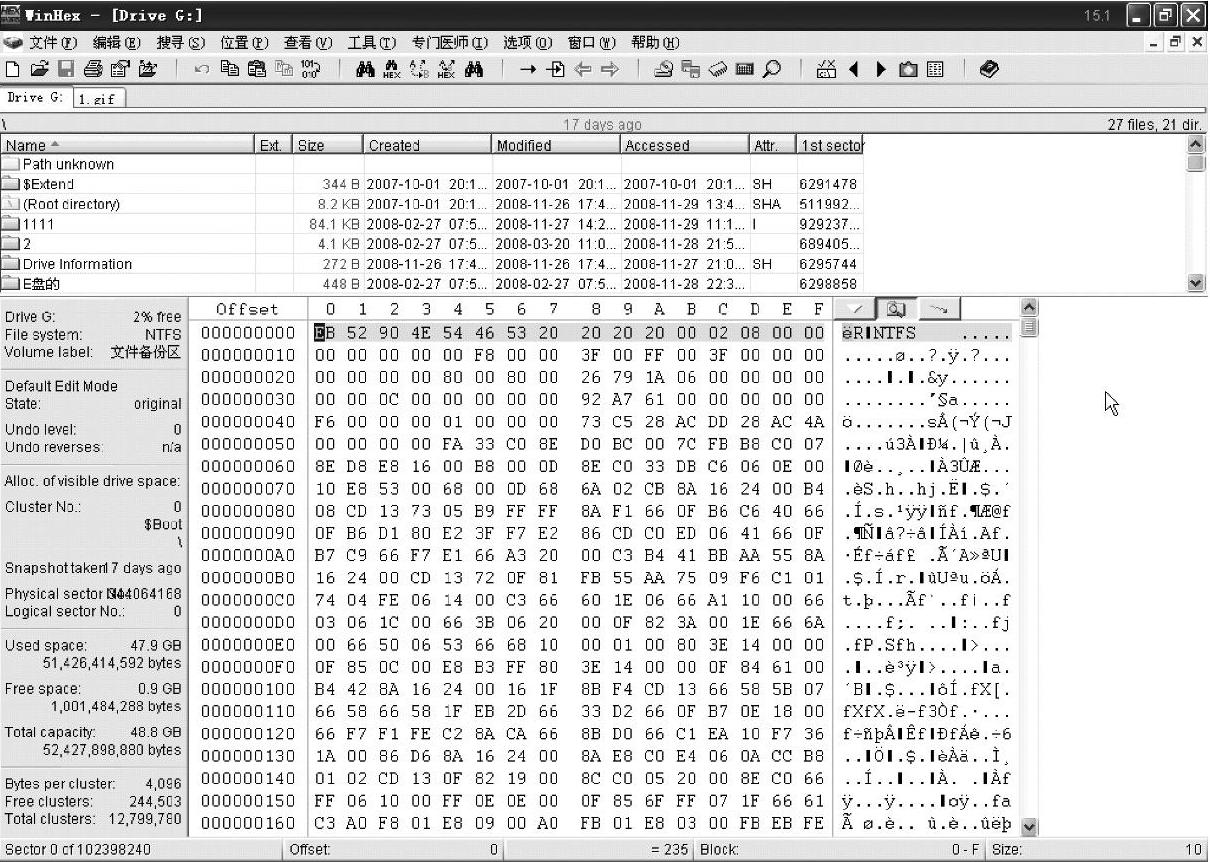The image size is (1210, 862).
Task: Click the hex view scroll up arrow
Action: pyautogui.click(x=1029, y=307)
